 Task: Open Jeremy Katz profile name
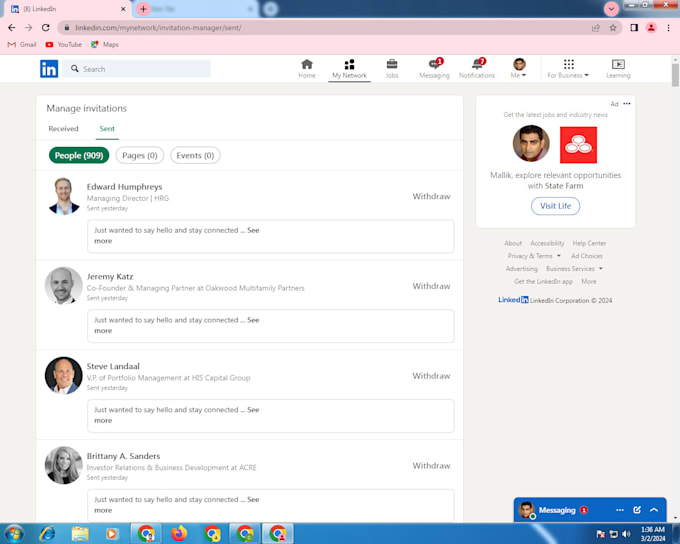pos(110,277)
